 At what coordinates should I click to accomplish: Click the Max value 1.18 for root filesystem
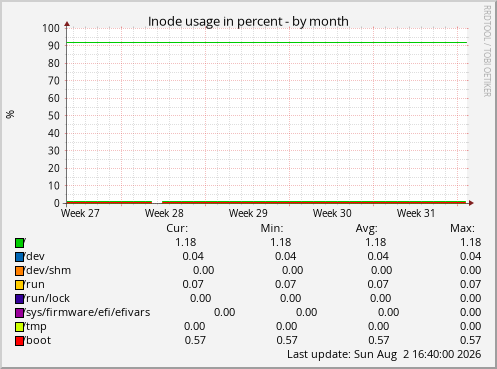click(x=471, y=242)
